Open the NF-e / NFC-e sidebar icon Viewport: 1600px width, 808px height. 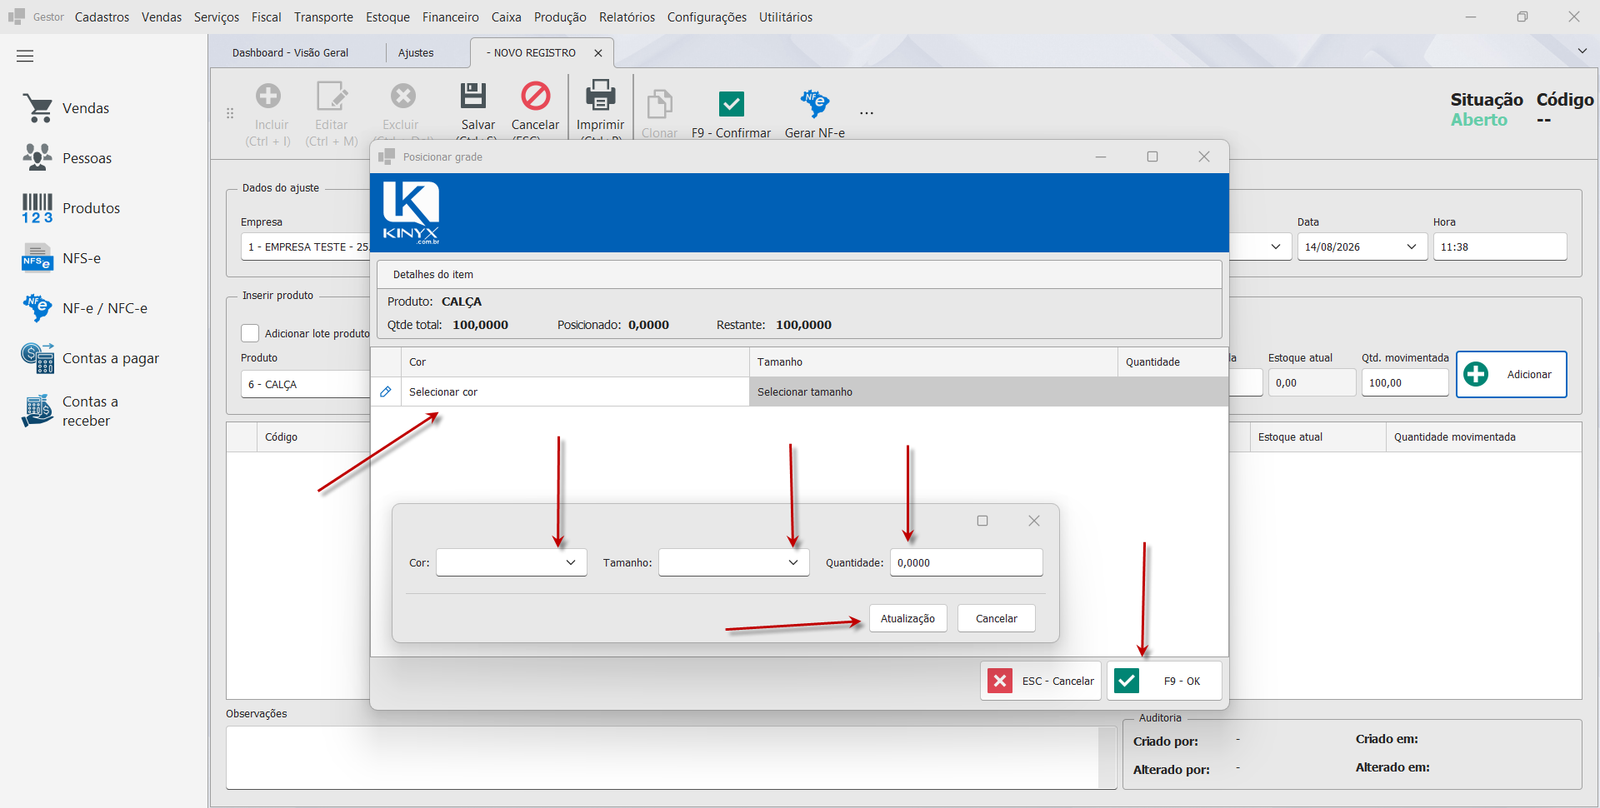click(x=38, y=308)
